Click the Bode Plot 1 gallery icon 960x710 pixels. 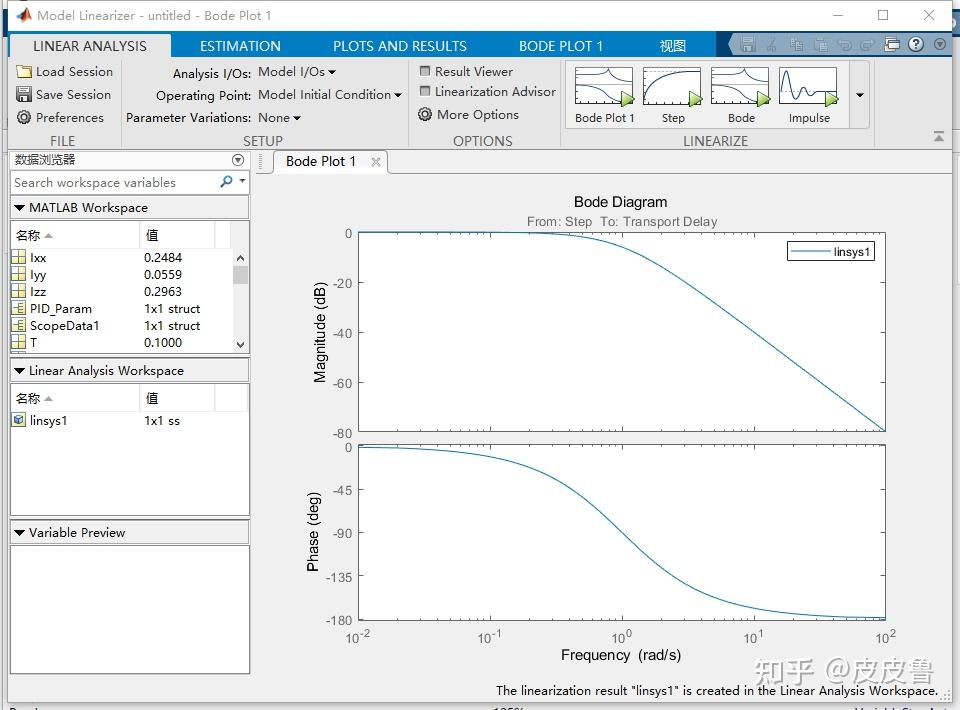tap(604, 90)
